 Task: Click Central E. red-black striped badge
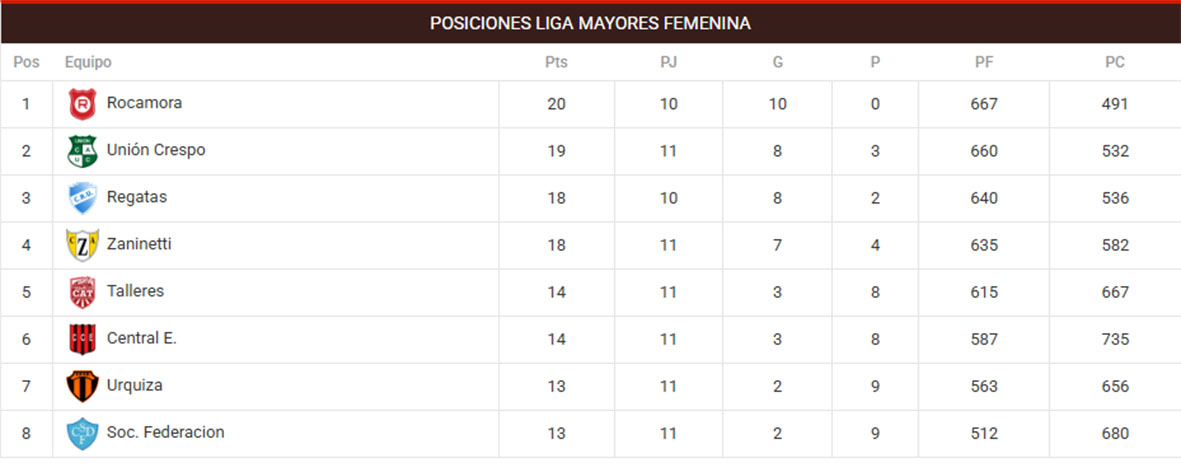pyautogui.click(x=82, y=340)
